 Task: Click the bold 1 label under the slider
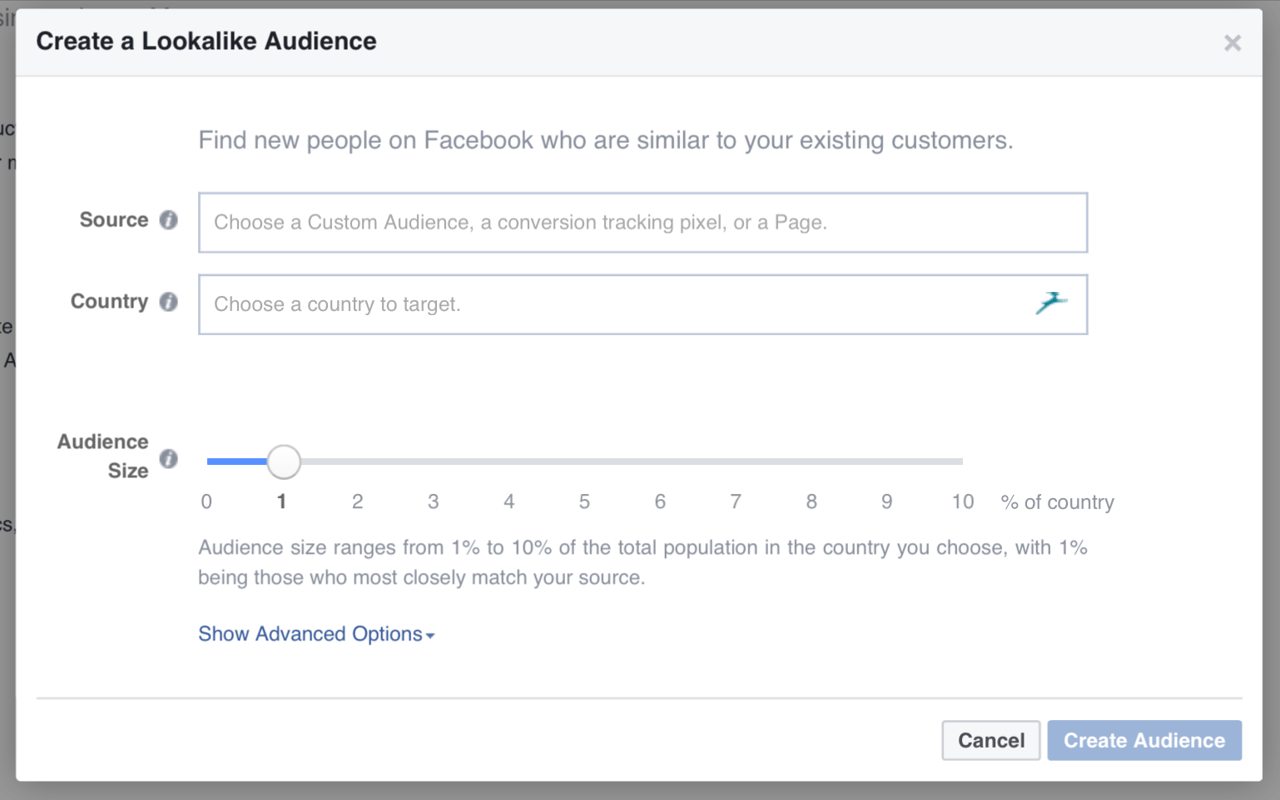(281, 501)
